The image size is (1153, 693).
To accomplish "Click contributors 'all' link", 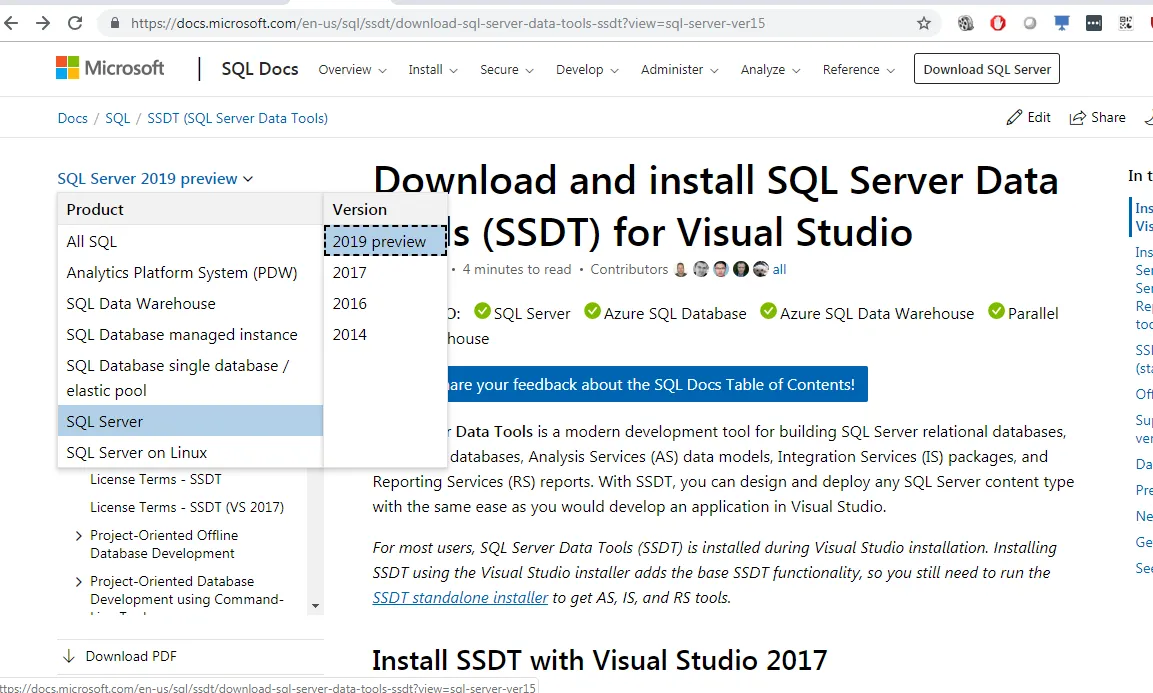I will pos(779,269).
